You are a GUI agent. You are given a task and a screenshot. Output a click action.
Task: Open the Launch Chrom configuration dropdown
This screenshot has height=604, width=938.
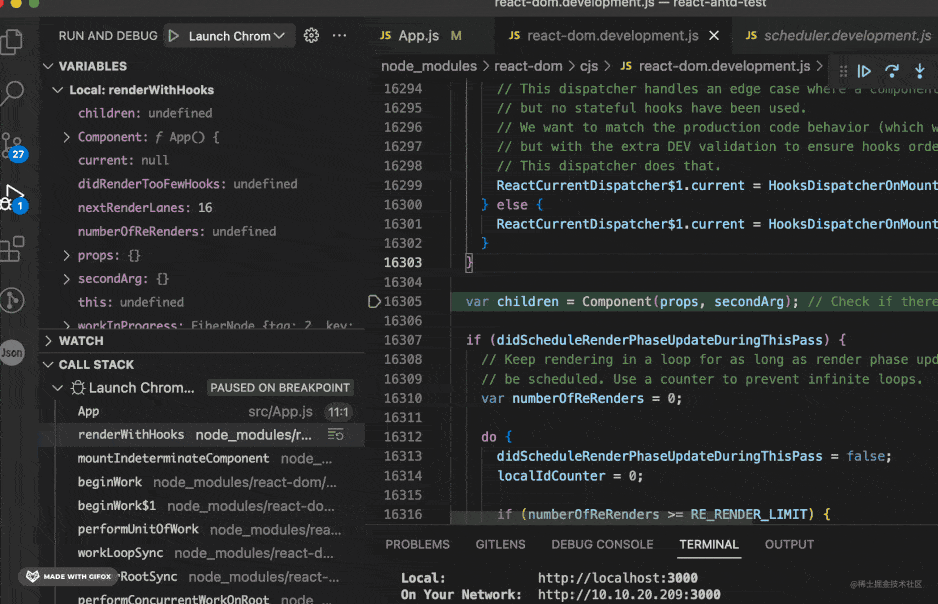tap(228, 35)
